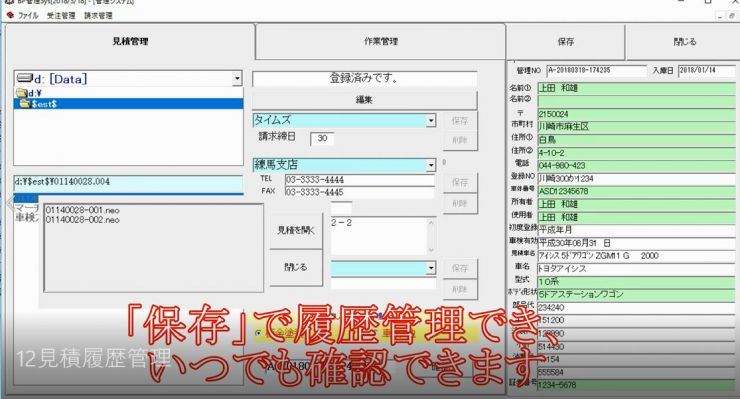
Task: Click the 見積を開く button
Action: [296, 230]
